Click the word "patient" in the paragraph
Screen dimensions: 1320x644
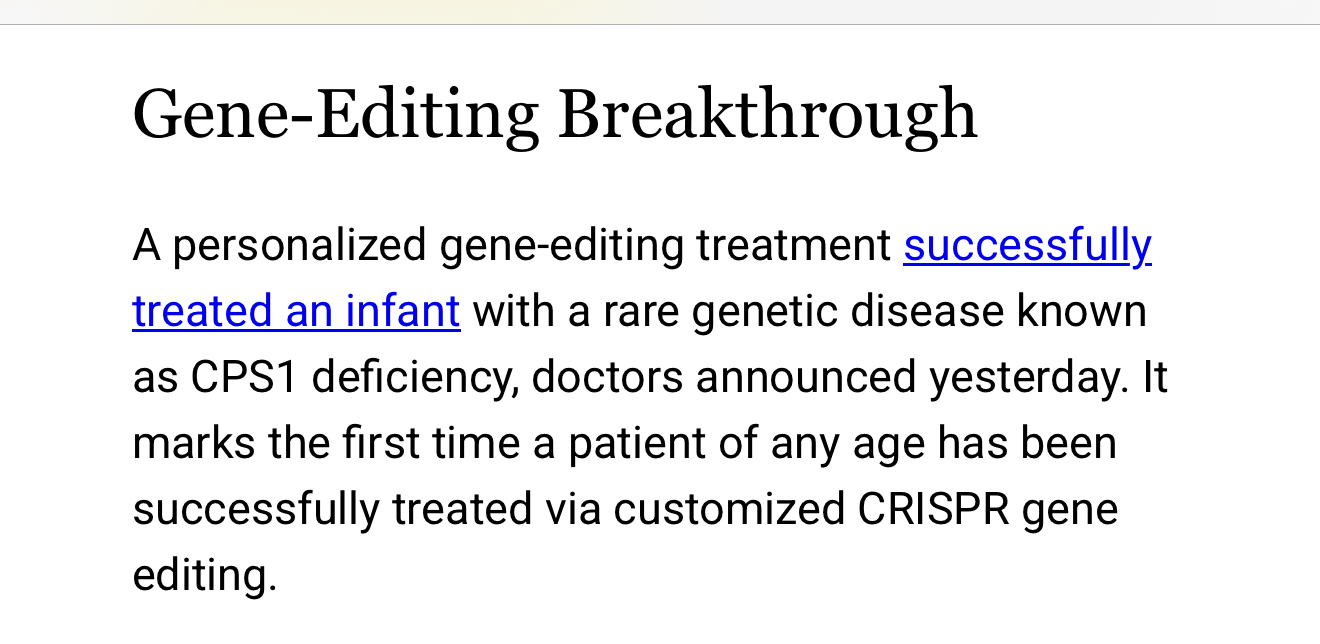coord(638,444)
